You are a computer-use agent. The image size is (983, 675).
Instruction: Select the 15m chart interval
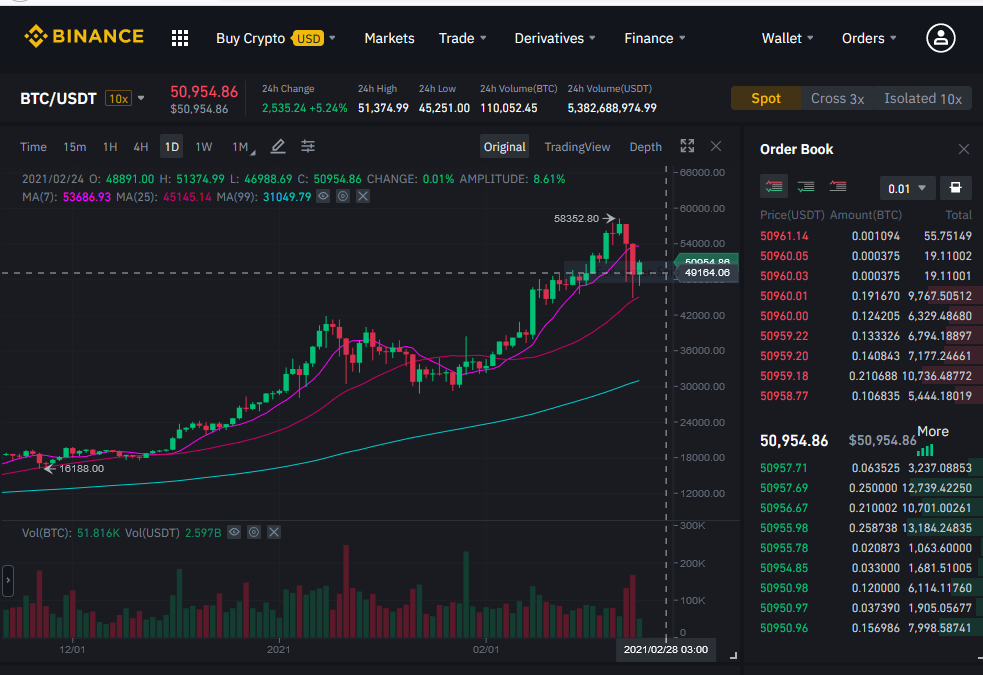point(75,147)
